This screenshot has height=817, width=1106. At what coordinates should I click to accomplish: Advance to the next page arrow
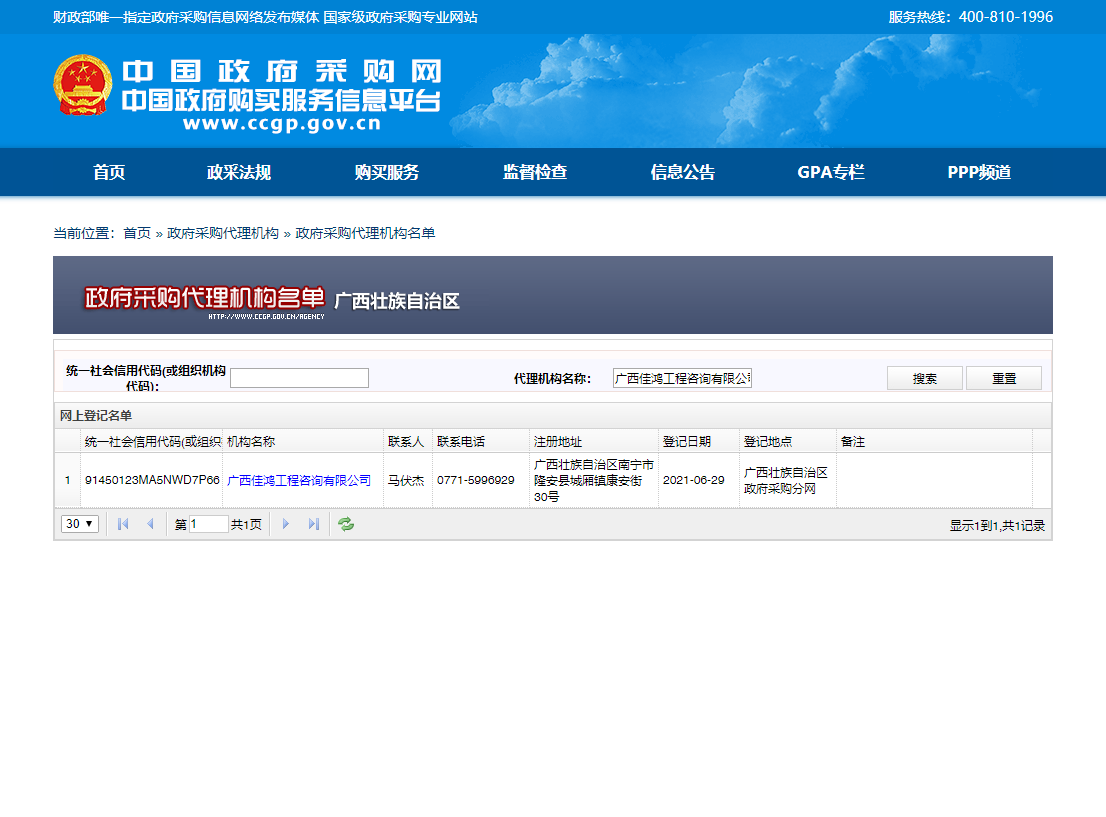point(286,523)
